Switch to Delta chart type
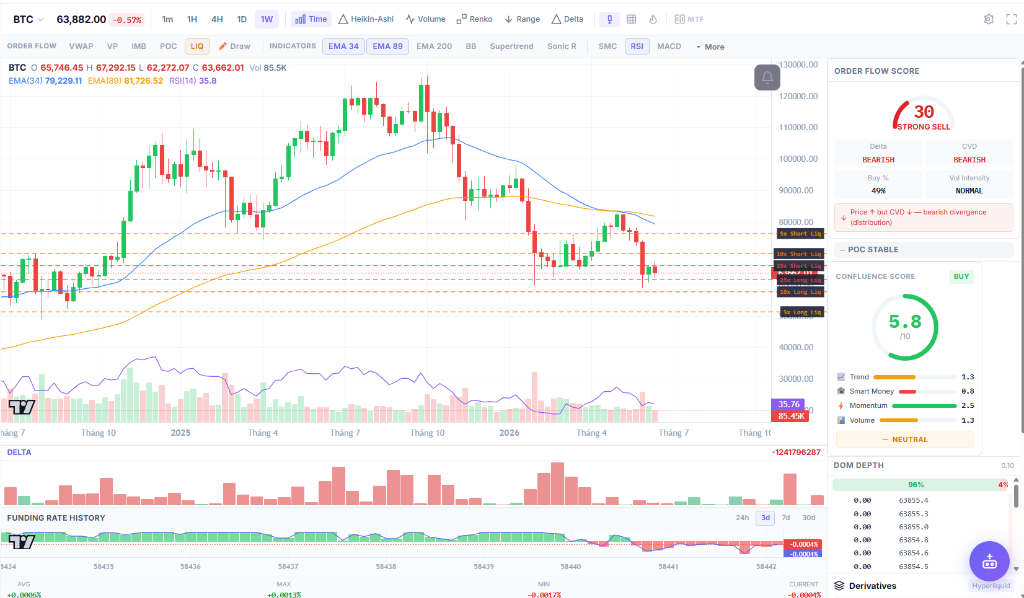Image resolution: width=1024 pixels, height=598 pixels. click(x=568, y=20)
